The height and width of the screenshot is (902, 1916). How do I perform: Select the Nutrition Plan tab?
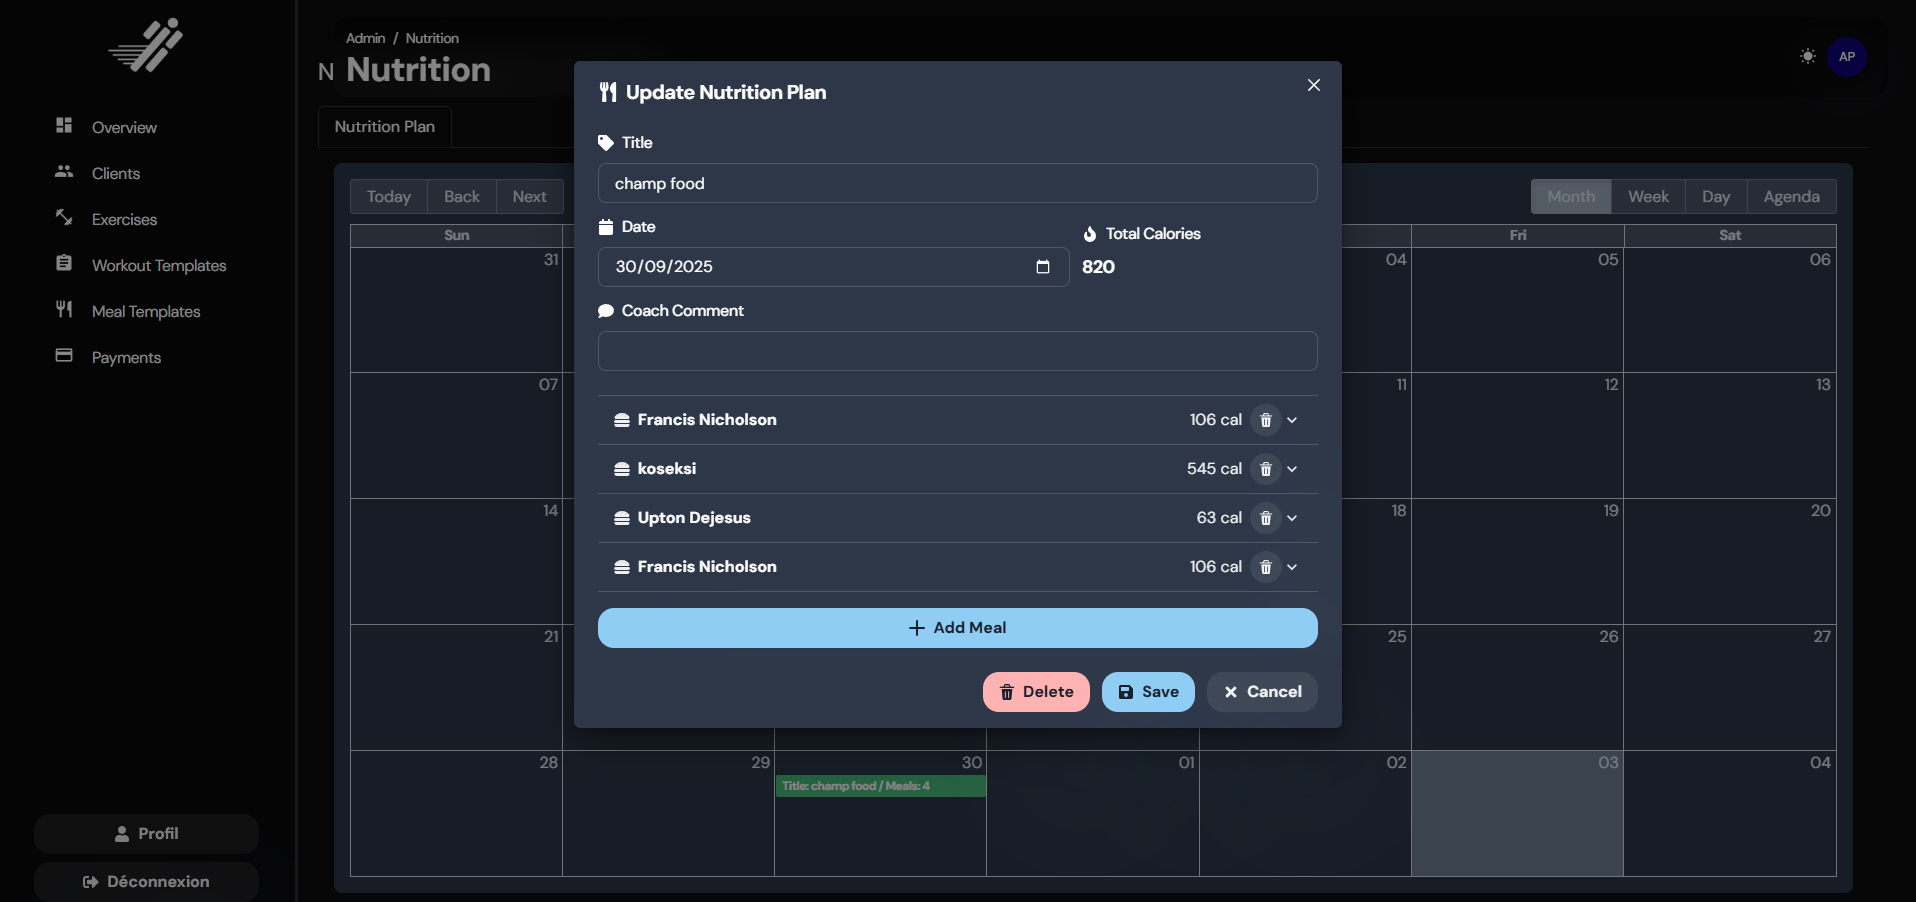[384, 126]
